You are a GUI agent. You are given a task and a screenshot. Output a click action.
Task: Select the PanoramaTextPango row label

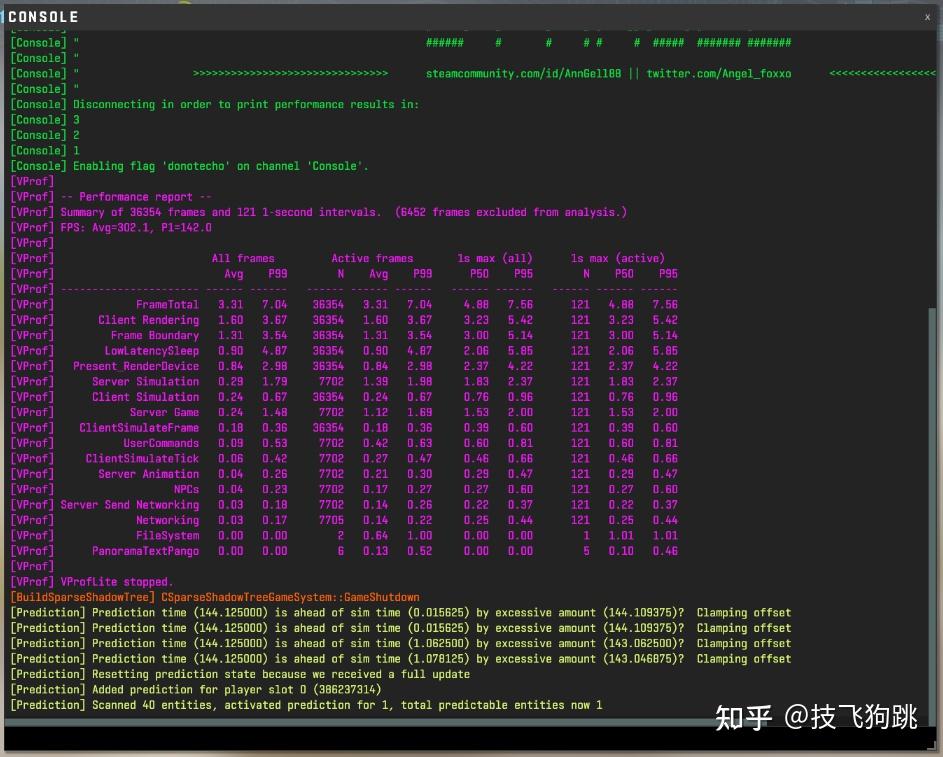pos(146,551)
